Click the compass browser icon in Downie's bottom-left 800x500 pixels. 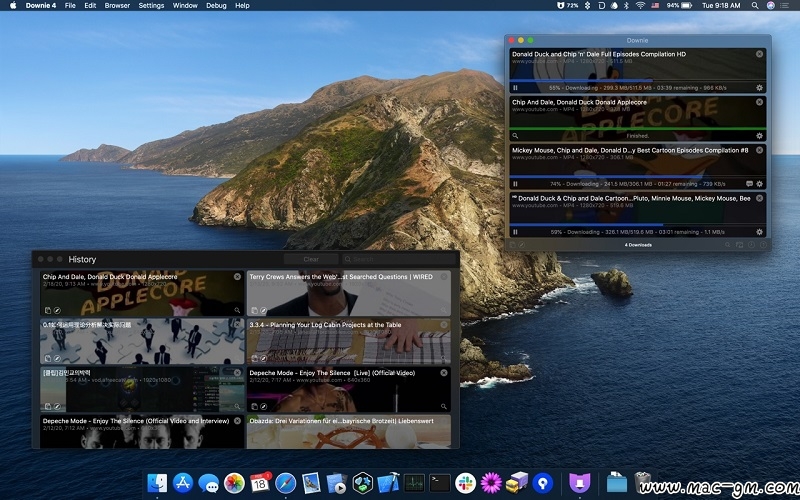click(x=522, y=245)
